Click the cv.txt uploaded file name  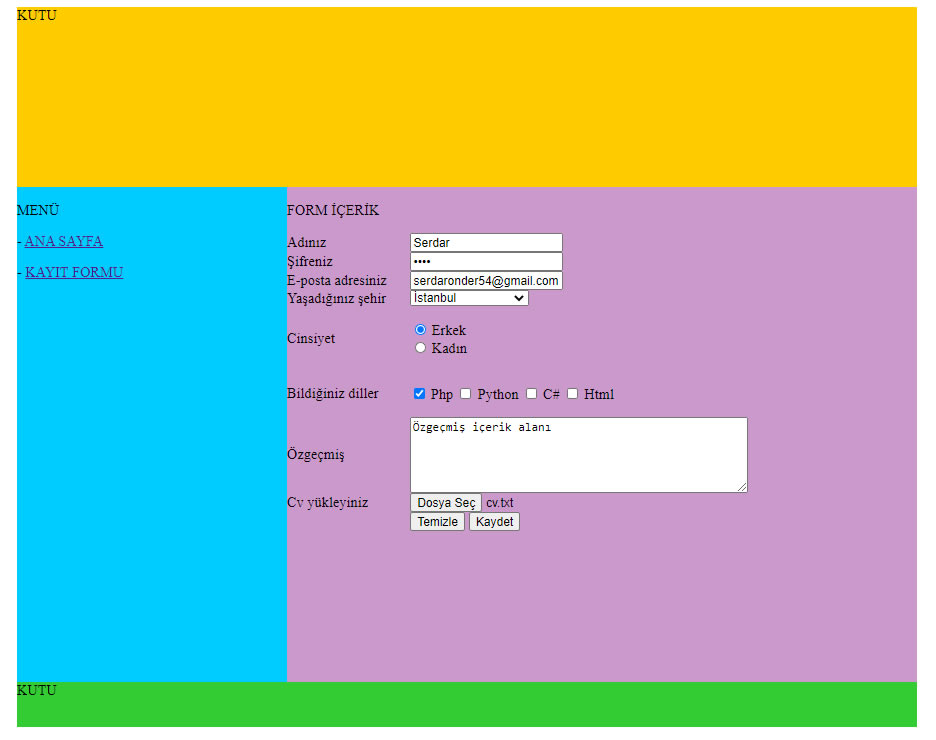click(500, 503)
